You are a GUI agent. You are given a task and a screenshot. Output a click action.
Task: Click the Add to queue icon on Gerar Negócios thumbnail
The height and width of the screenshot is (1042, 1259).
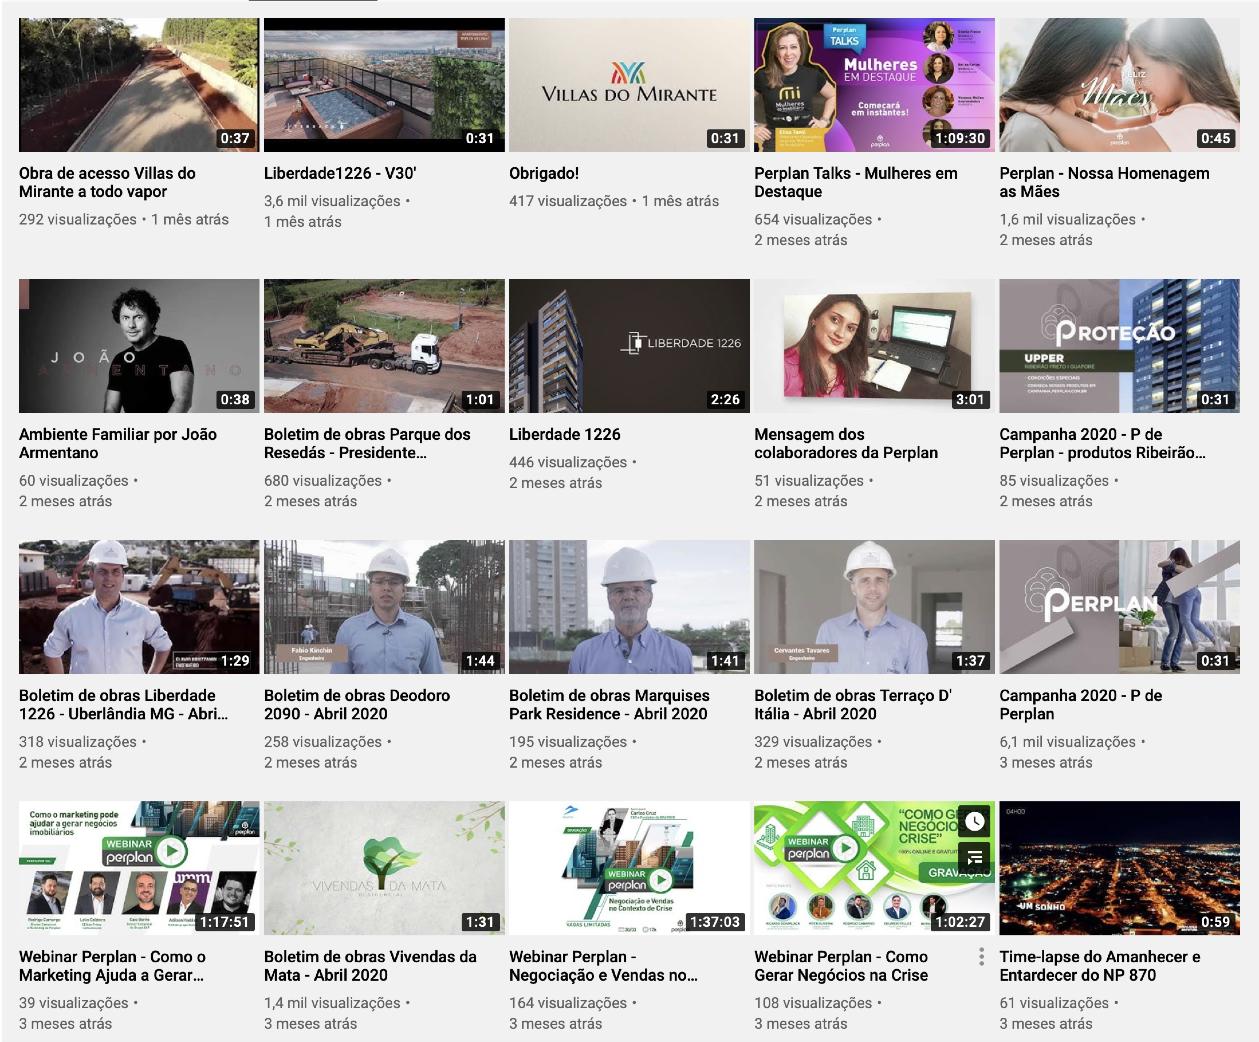974,857
